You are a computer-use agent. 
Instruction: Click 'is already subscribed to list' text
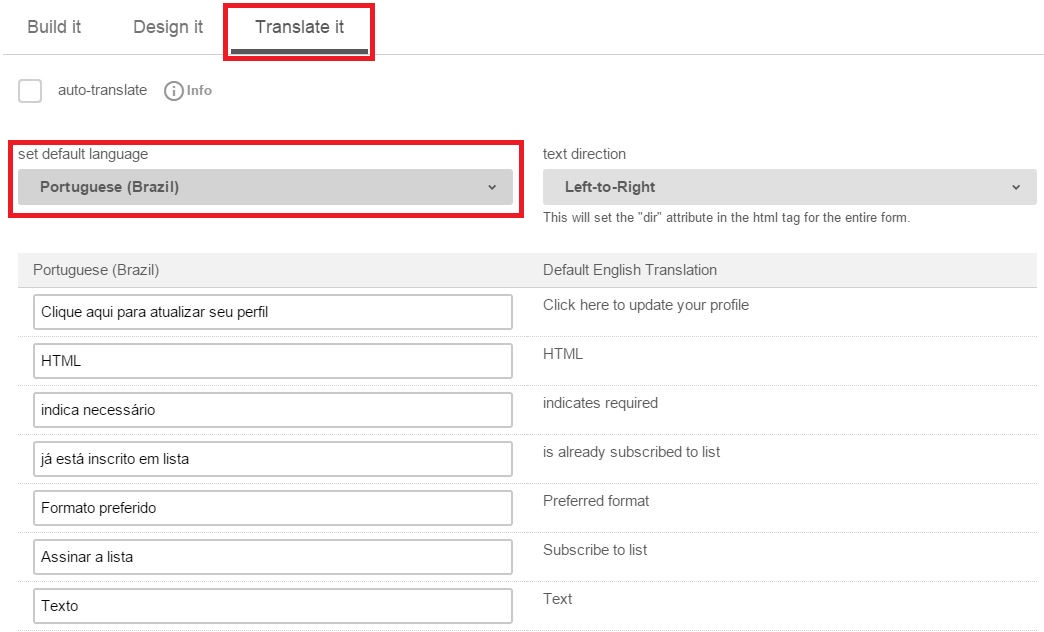[631, 452]
